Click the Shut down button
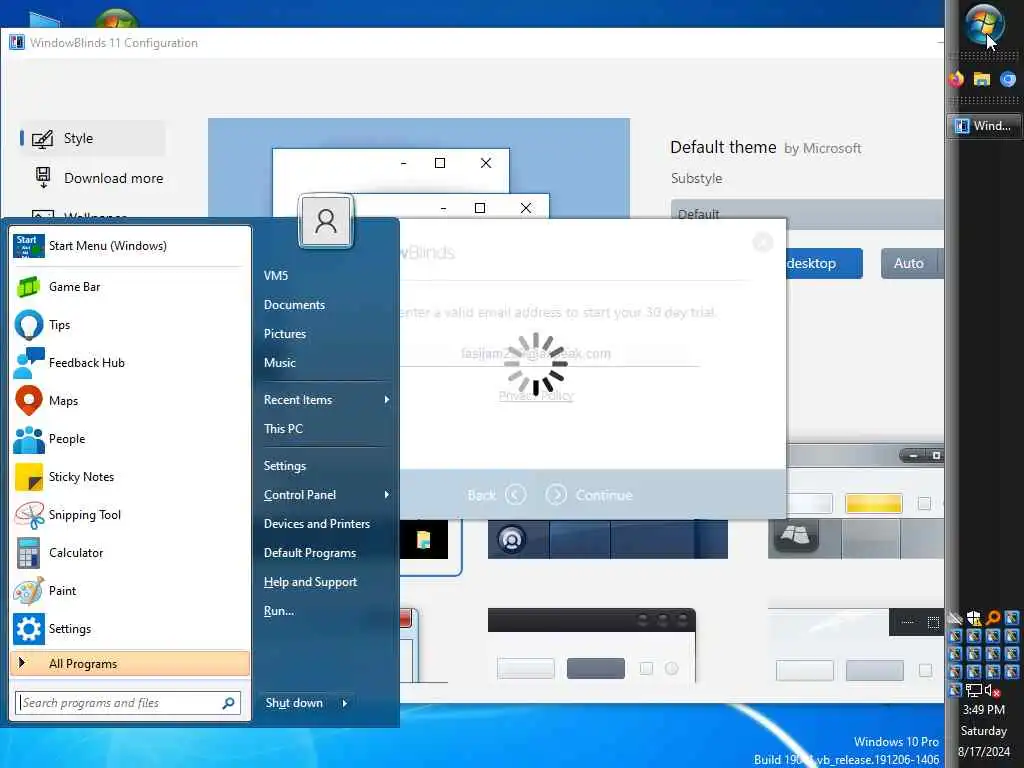This screenshot has width=1024, height=768. 297,703
